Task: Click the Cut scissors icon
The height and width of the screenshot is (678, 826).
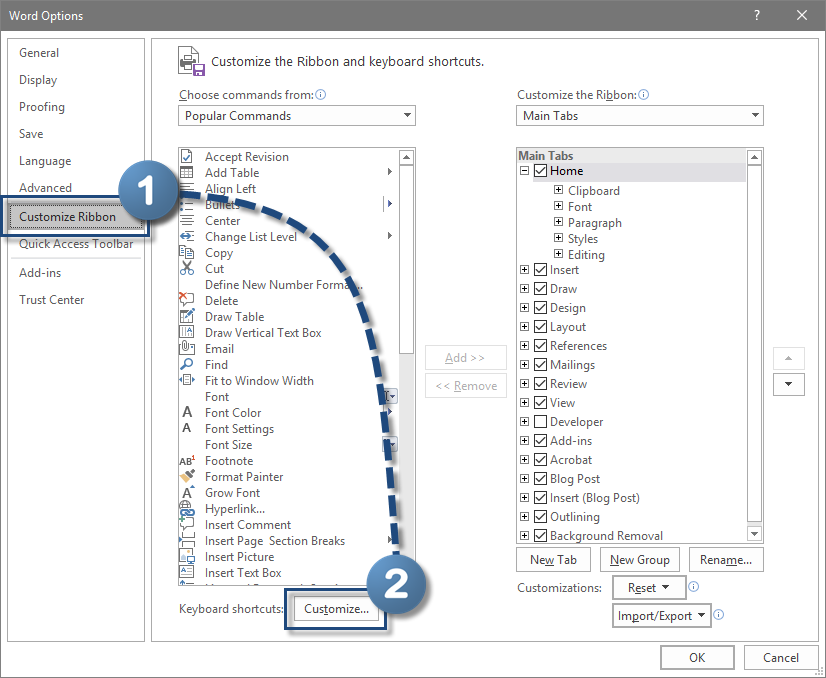Action: coord(186,269)
